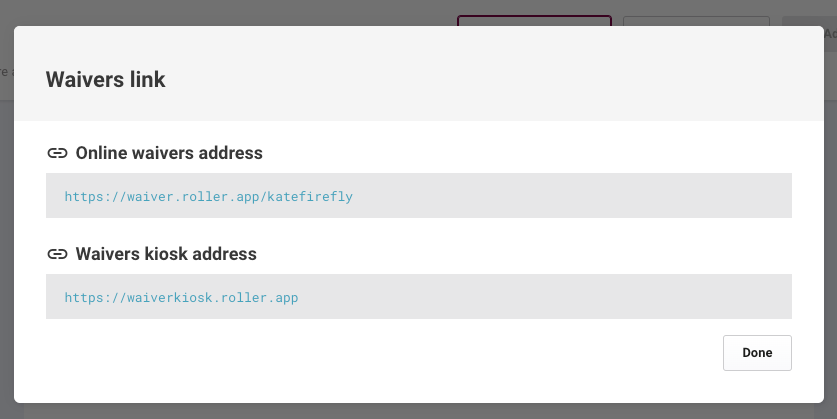Image resolution: width=837 pixels, height=419 pixels.
Task: Click the partially hidden Ac button top right
Action: 830,34
